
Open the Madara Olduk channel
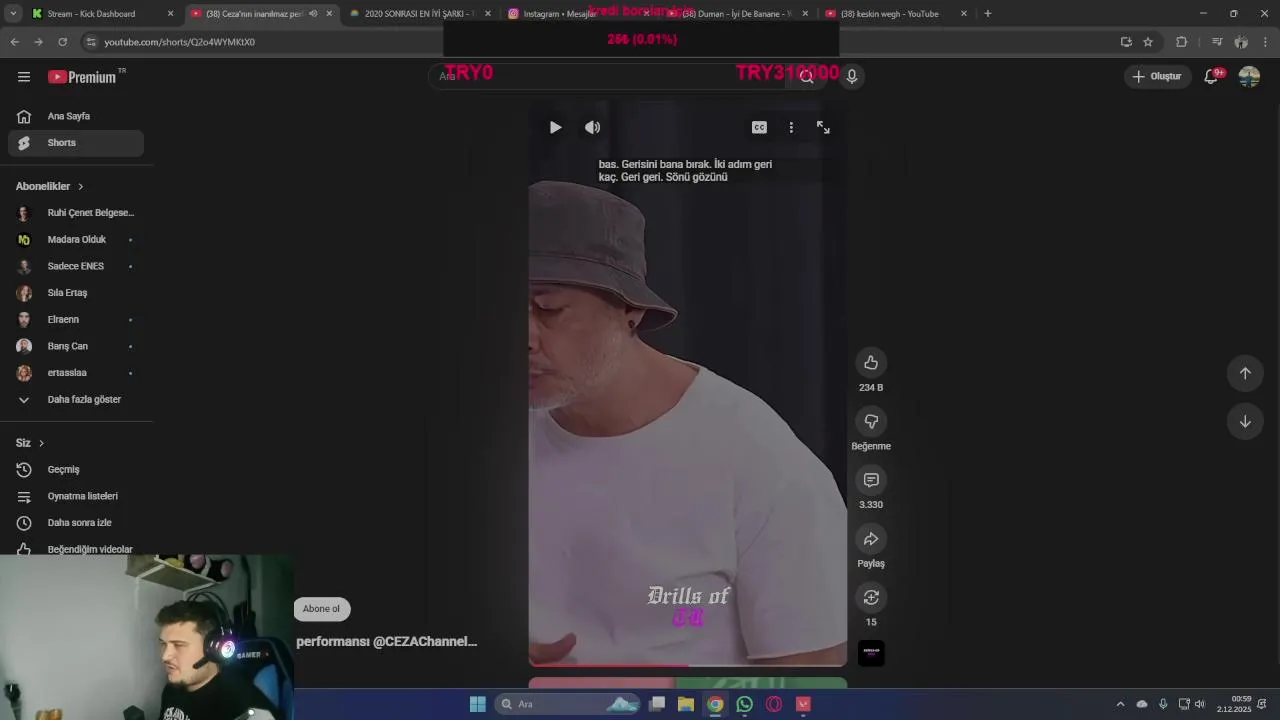click(x=76, y=240)
